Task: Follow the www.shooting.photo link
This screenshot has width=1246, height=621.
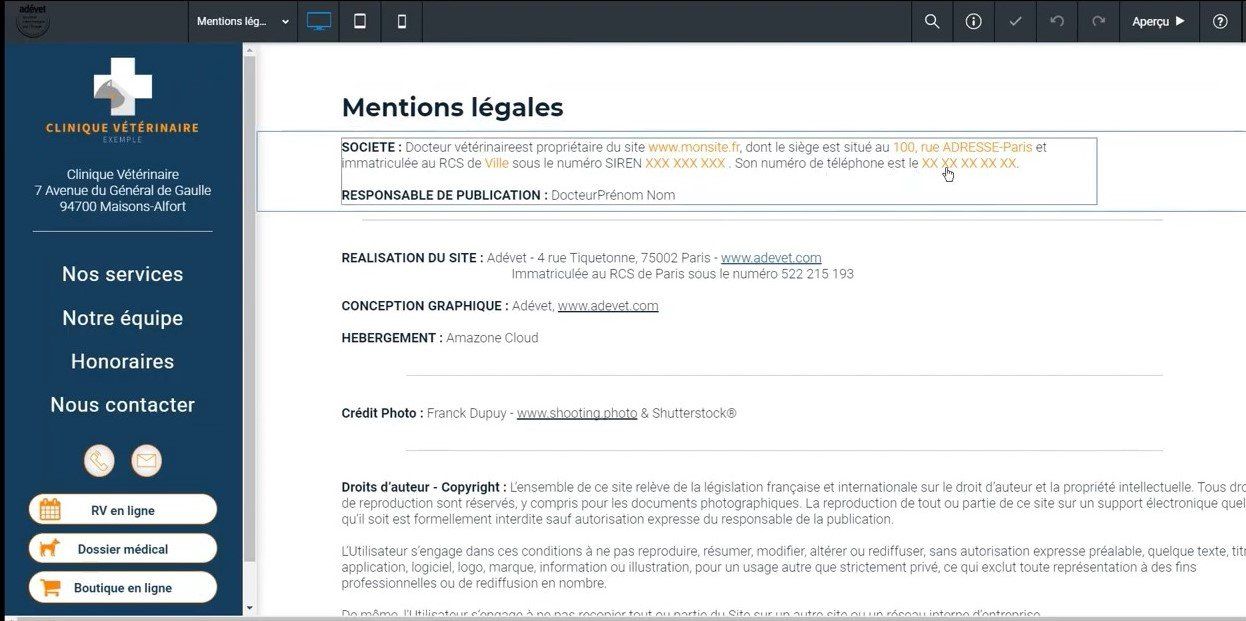Action: pyautogui.click(x=577, y=413)
